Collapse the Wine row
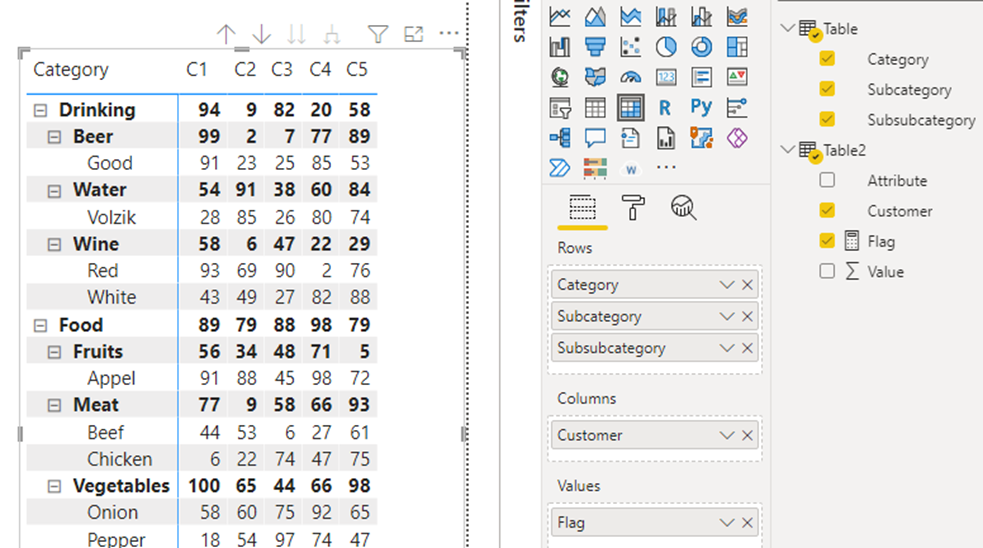The image size is (983, 548). coord(55,245)
